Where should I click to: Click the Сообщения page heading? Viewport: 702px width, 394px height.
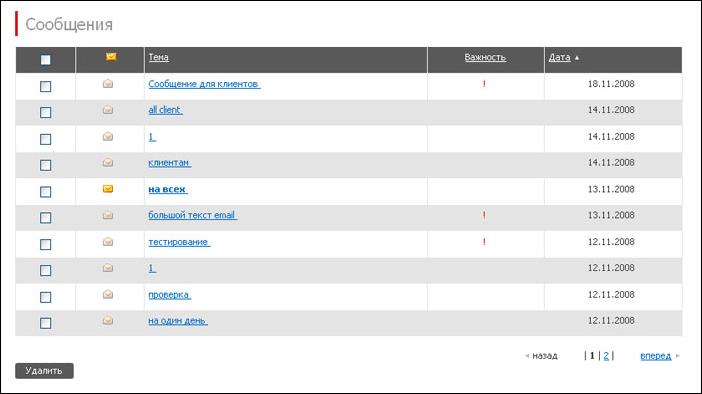[69, 24]
